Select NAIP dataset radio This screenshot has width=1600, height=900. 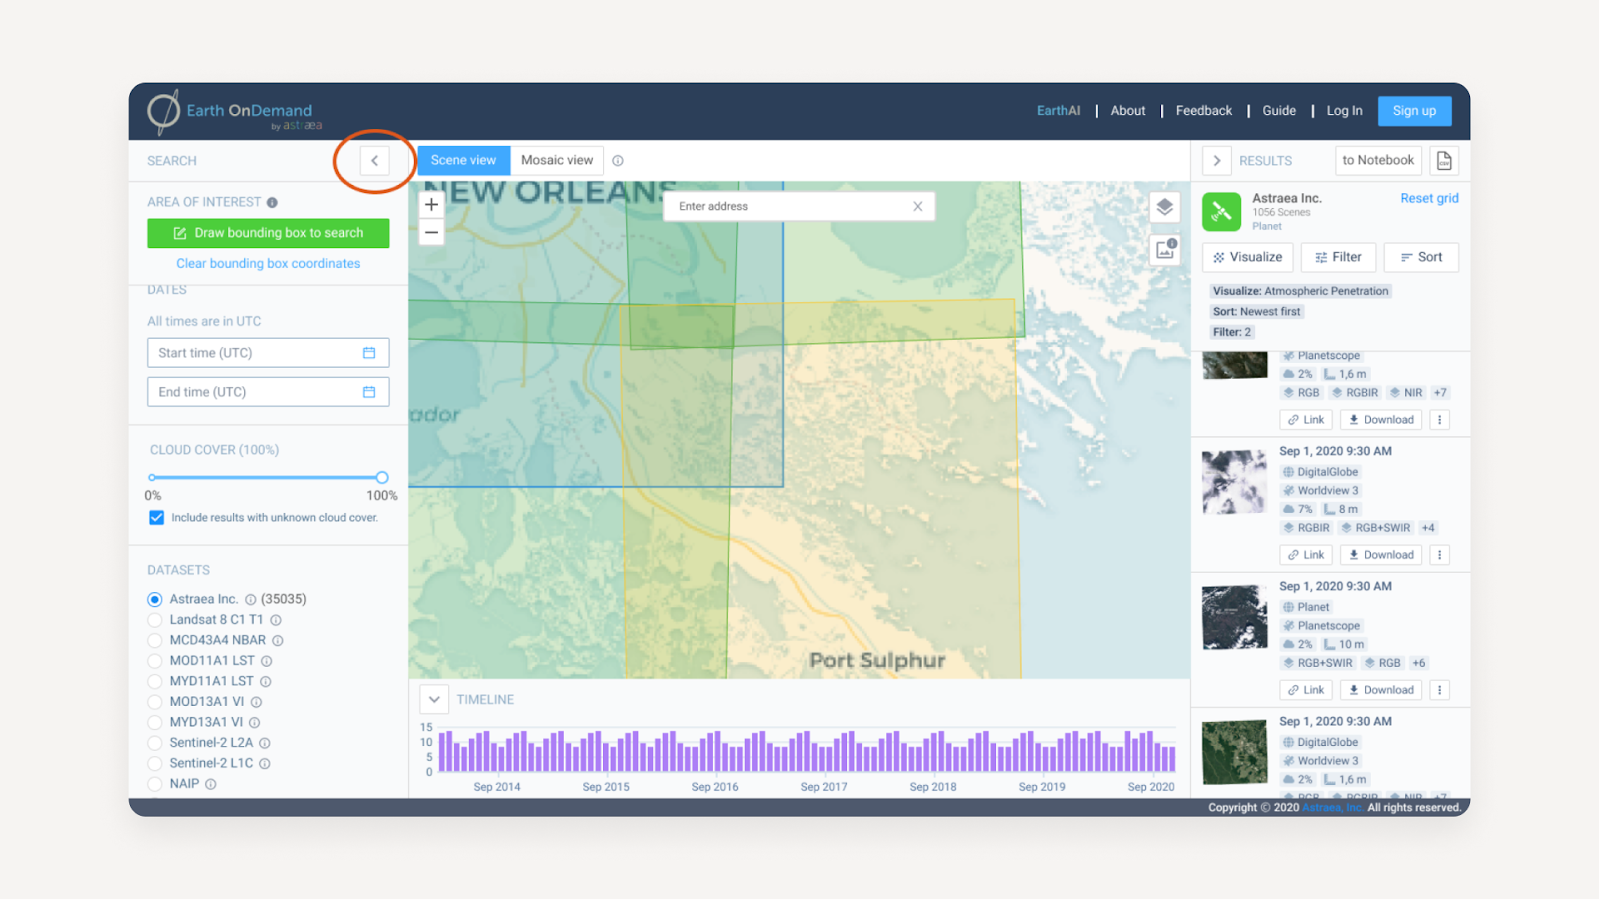pyautogui.click(x=155, y=784)
